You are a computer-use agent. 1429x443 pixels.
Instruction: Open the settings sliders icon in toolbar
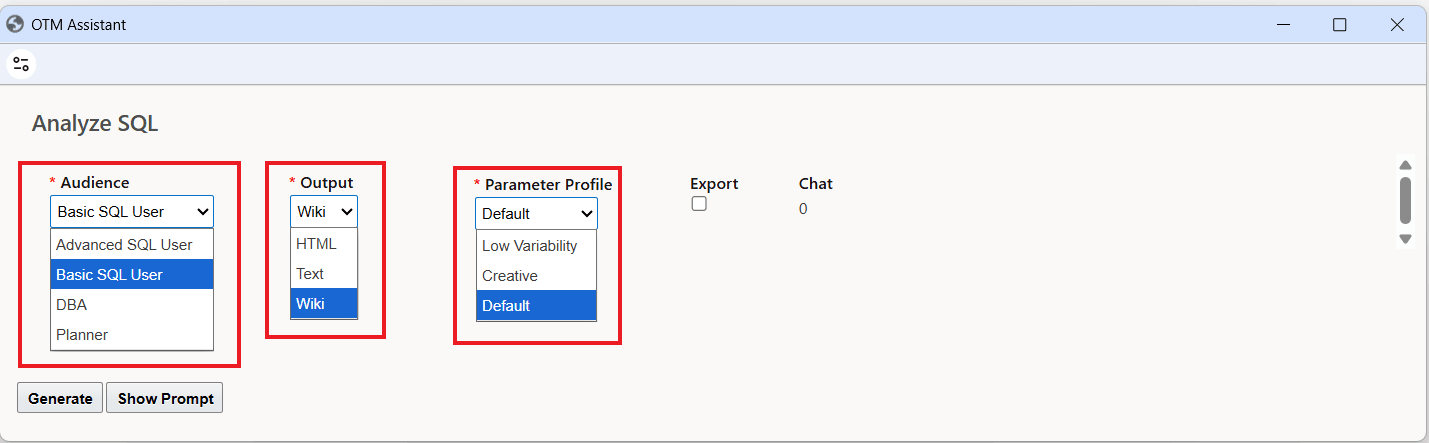tap(21, 65)
